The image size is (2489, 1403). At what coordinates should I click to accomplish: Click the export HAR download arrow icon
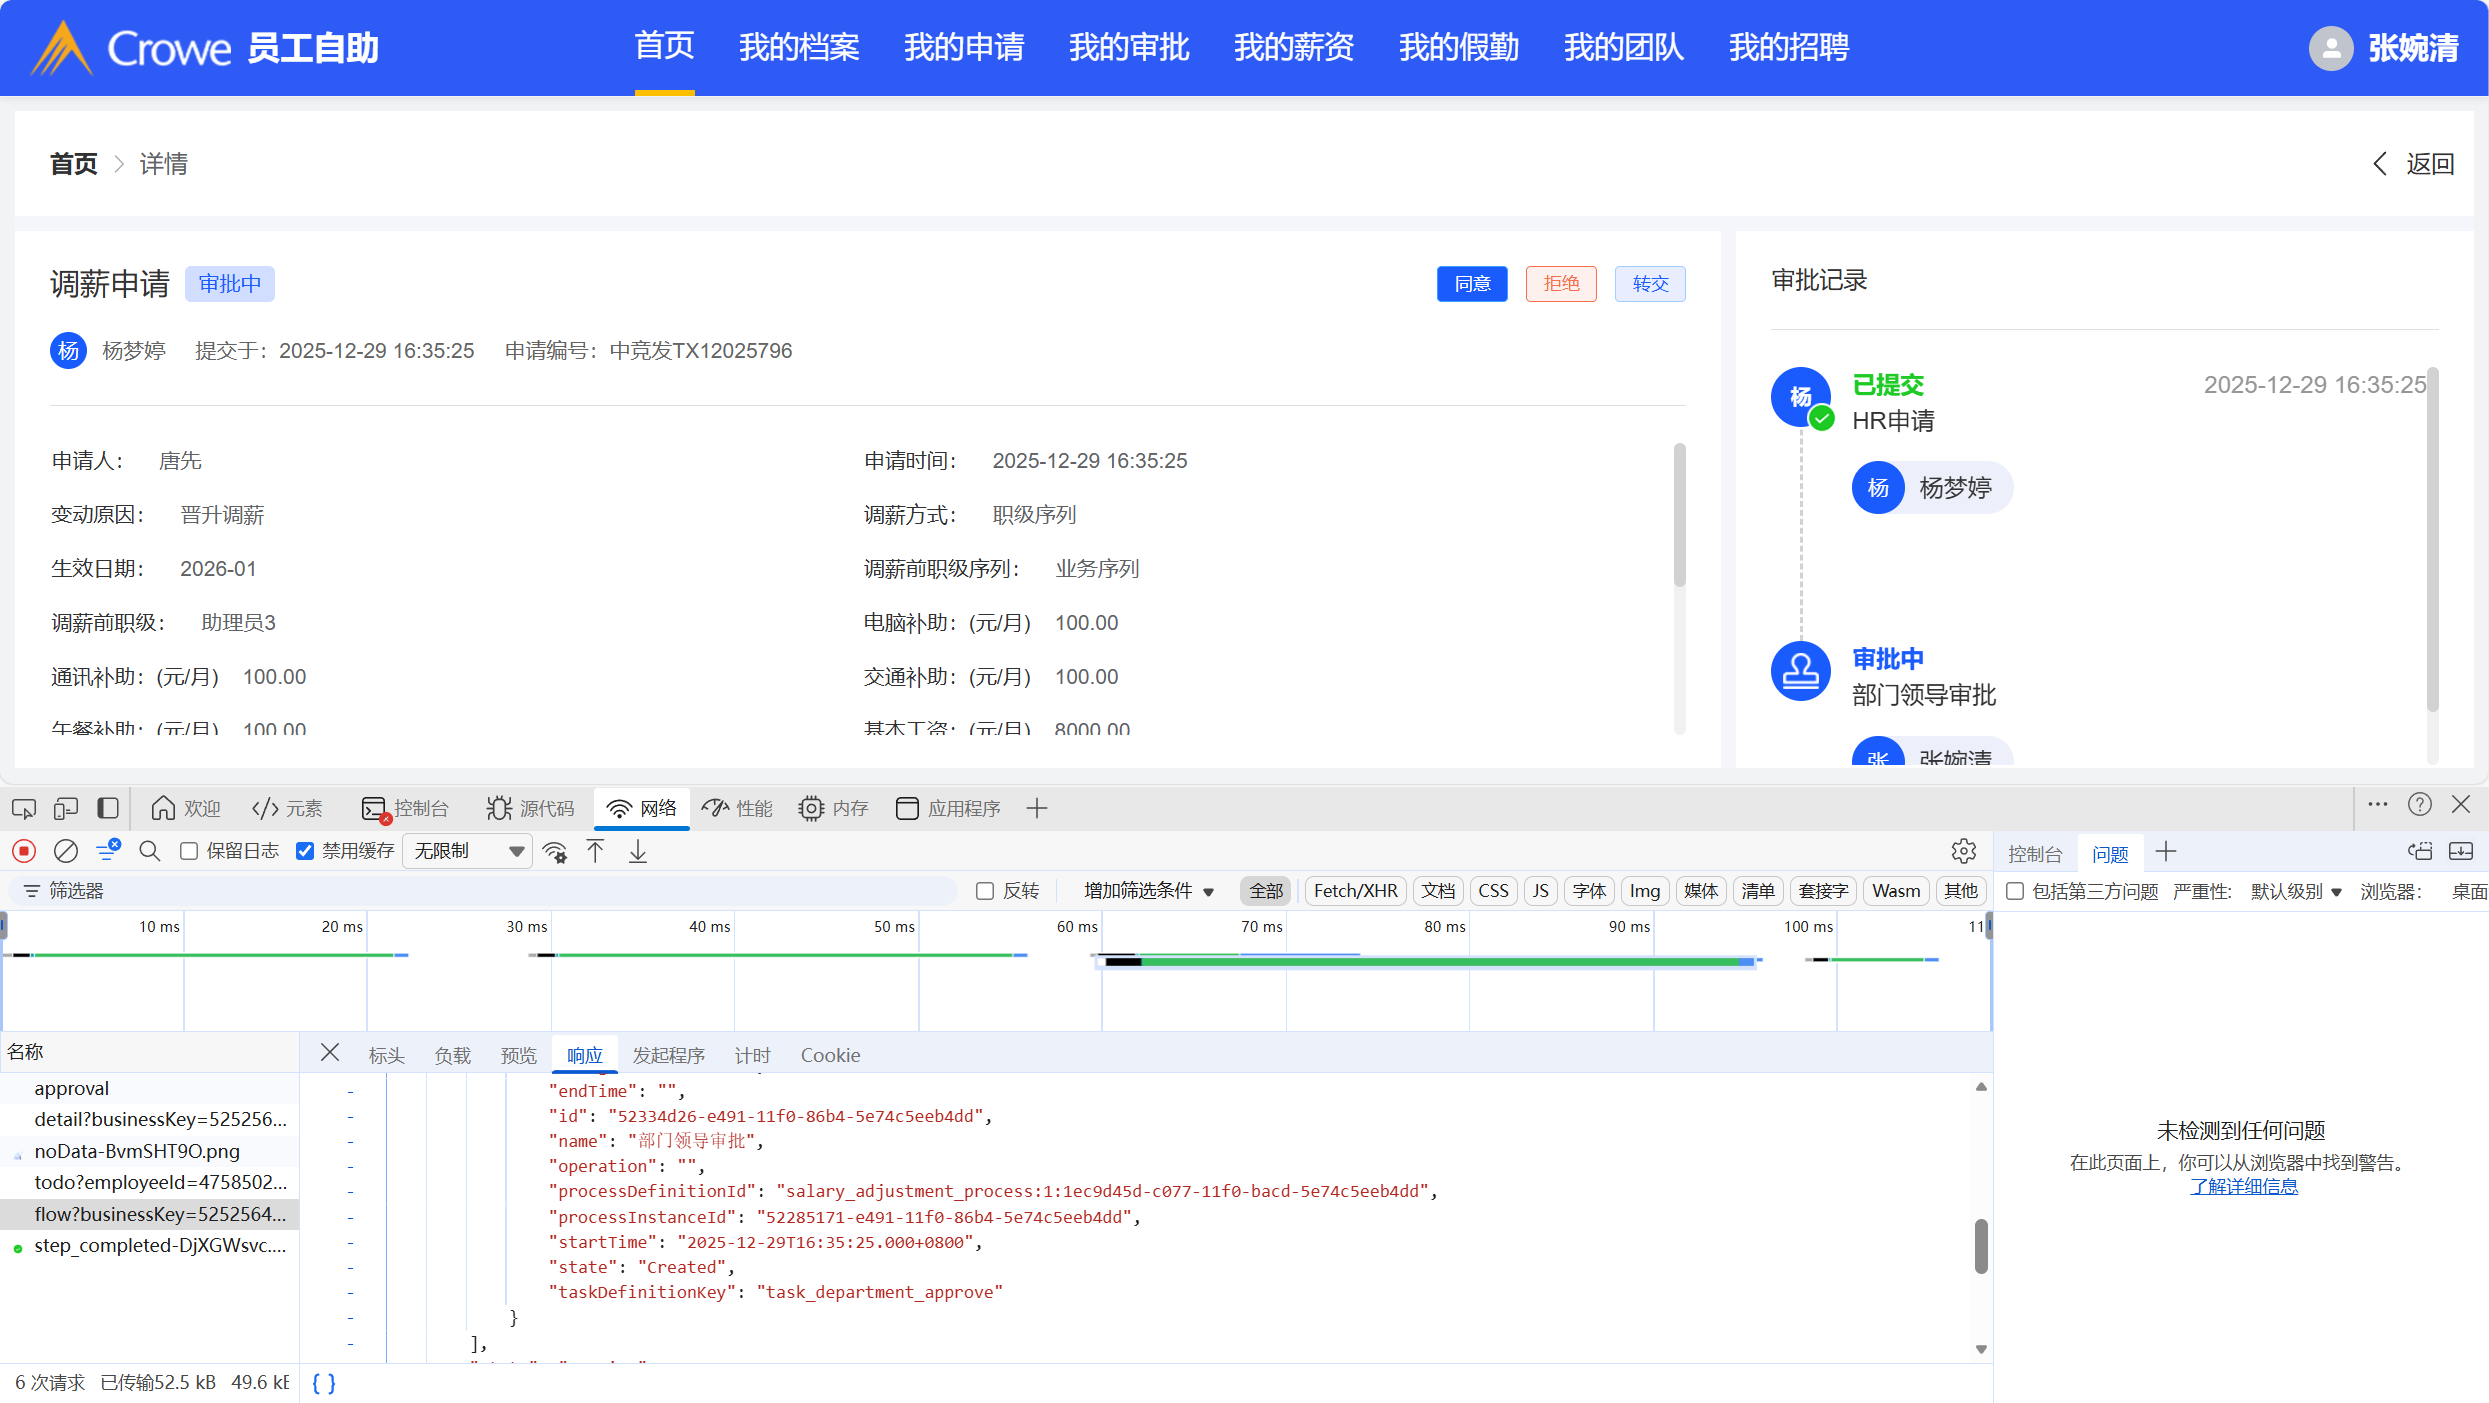click(x=638, y=851)
